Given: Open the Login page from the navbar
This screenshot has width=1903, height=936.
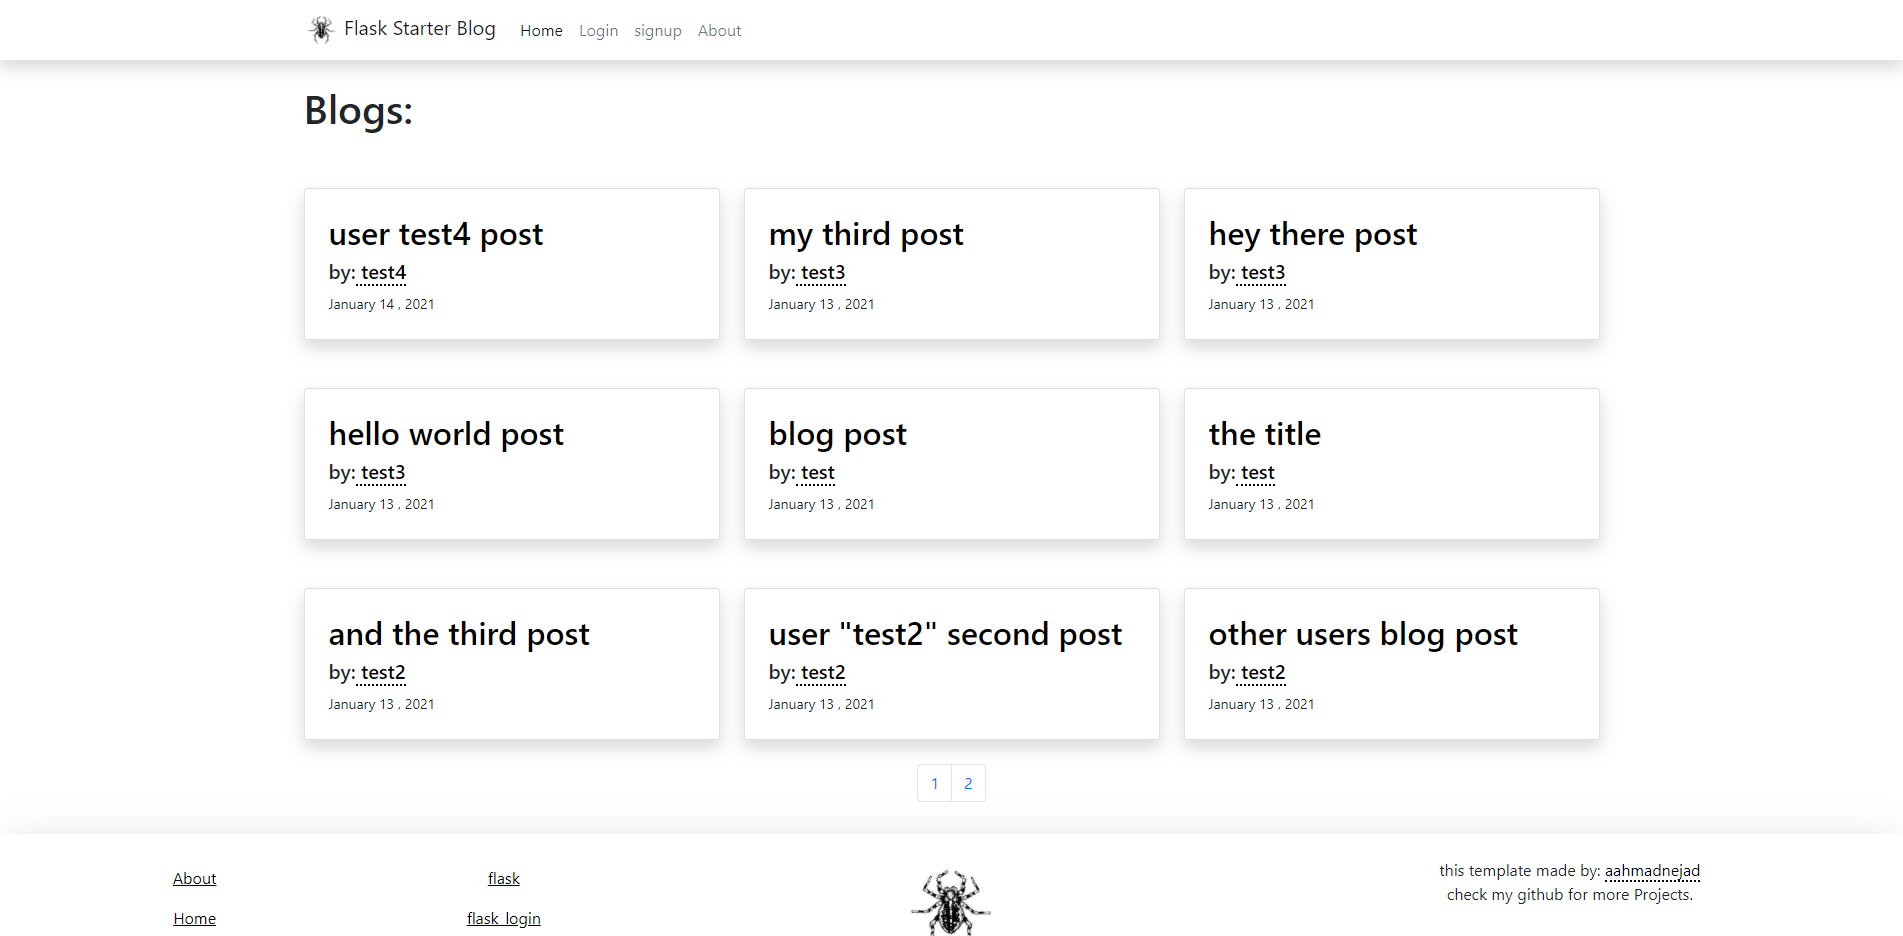Looking at the screenshot, I should (598, 30).
